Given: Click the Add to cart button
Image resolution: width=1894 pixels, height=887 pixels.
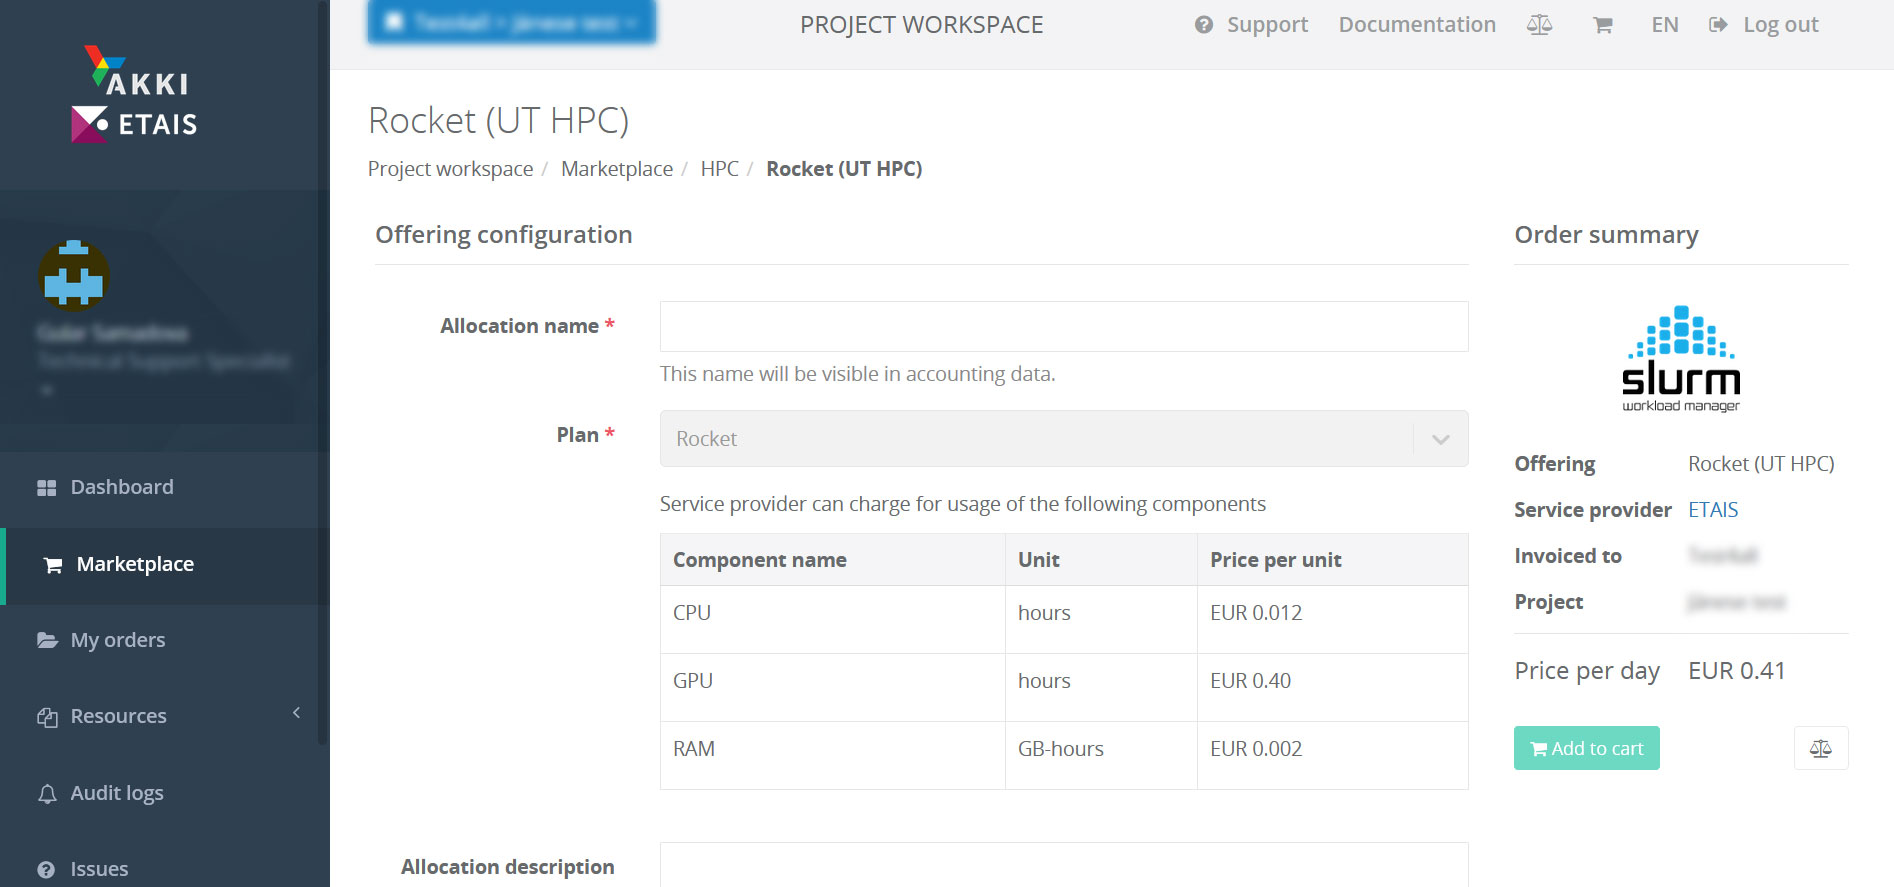Looking at the screenshot, I should (x=1587, y=748).
